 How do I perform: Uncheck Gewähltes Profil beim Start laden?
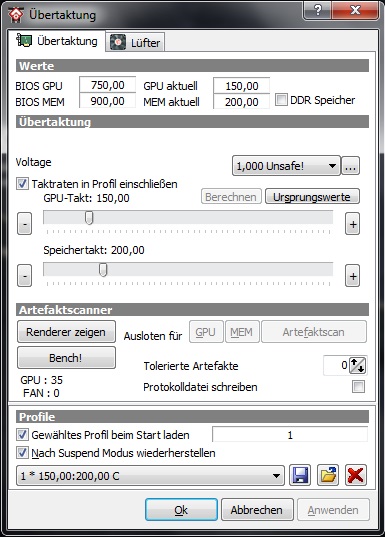click(x=22, y=435)
